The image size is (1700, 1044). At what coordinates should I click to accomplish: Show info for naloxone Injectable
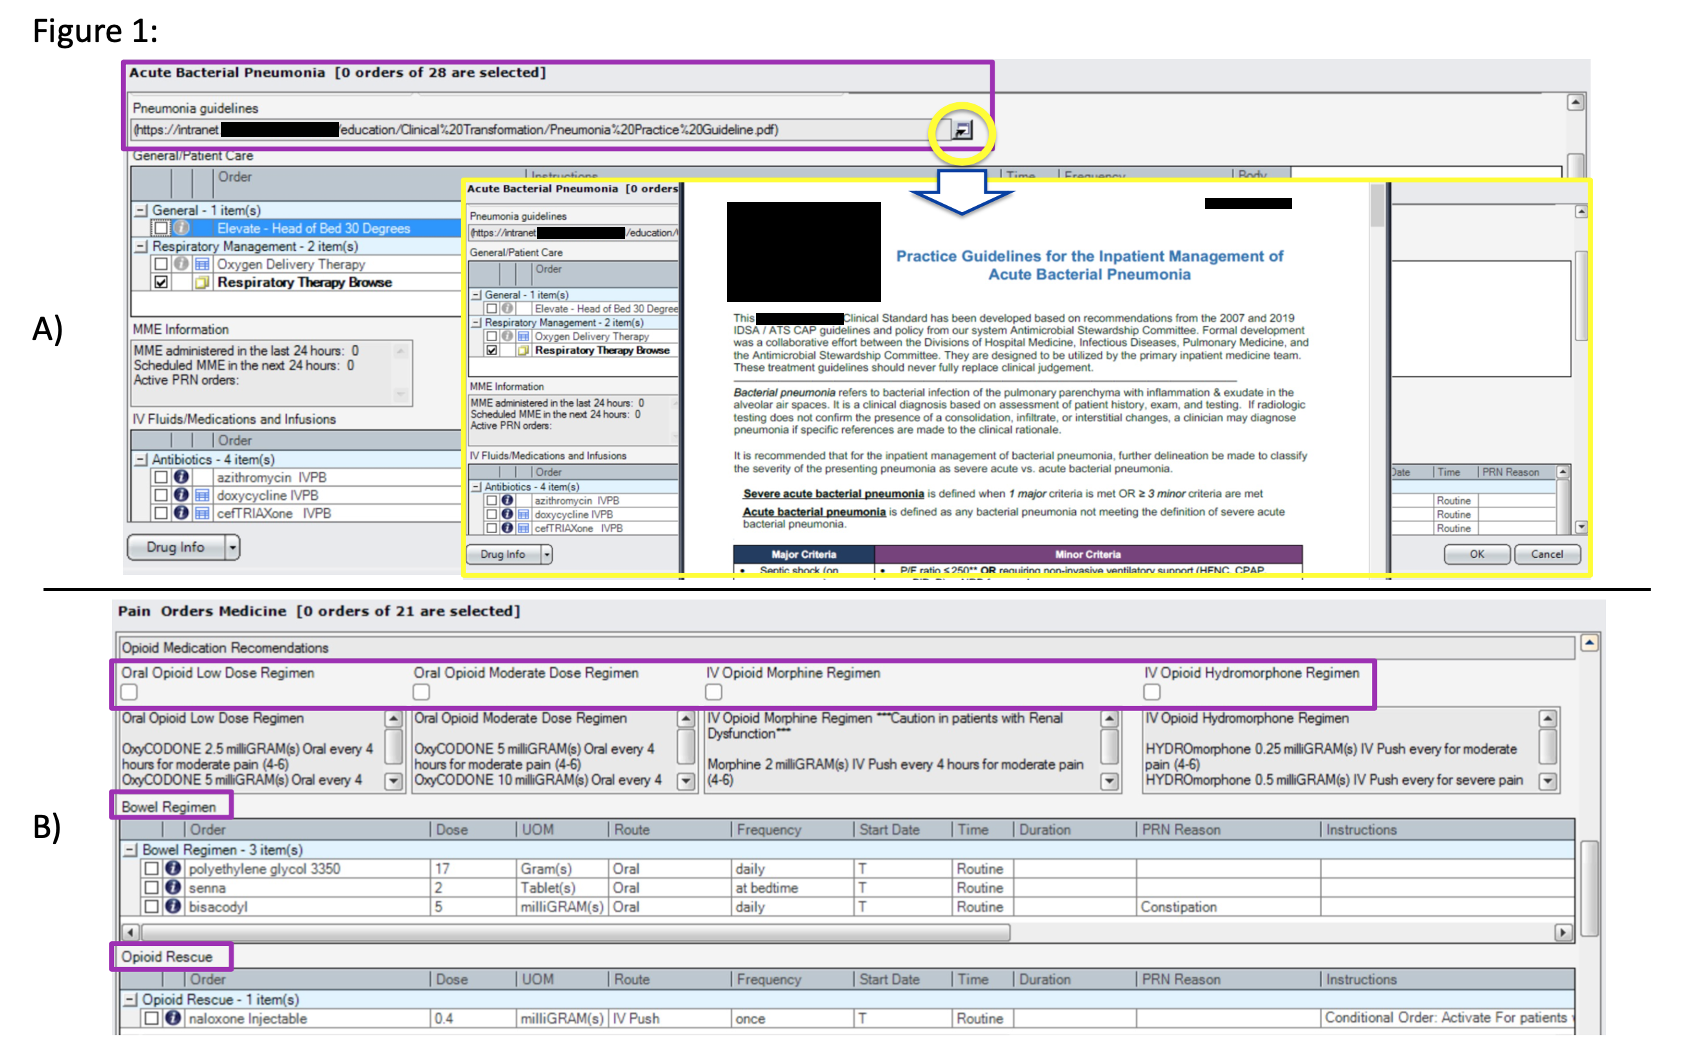tap(173, 1018)
